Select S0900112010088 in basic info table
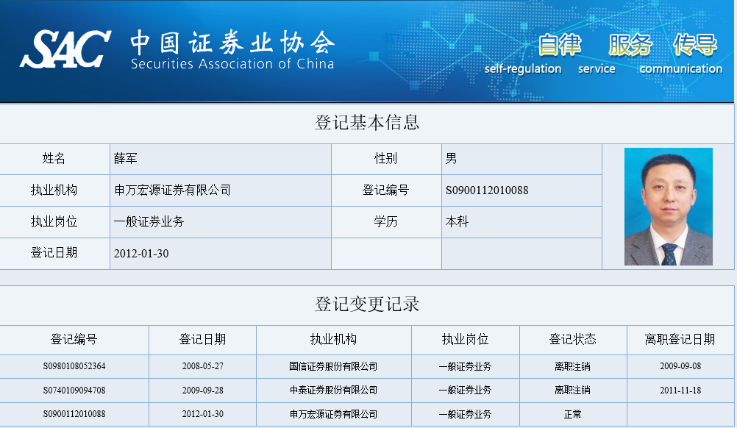 point(487,190)
